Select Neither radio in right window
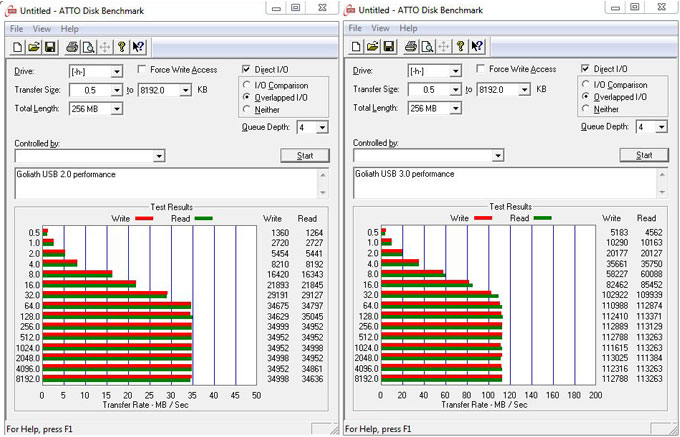Image resolution: width=680 pixels, height=437 pixels. [585, 109]
